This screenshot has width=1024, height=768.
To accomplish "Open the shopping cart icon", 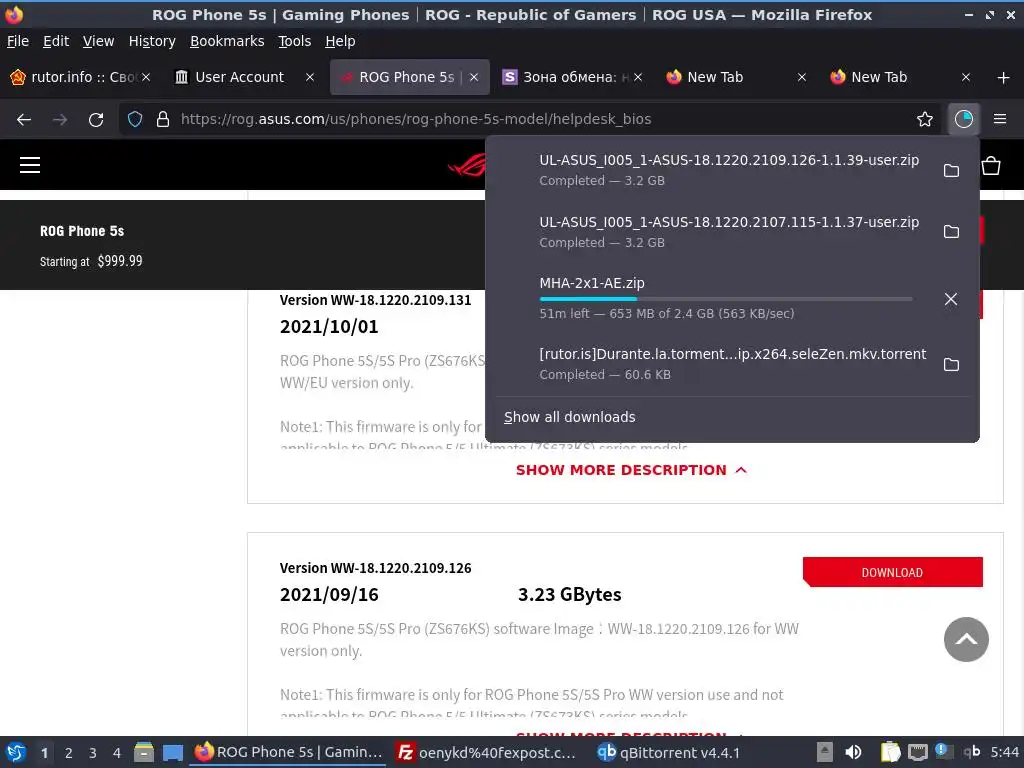I will (991, 166).
